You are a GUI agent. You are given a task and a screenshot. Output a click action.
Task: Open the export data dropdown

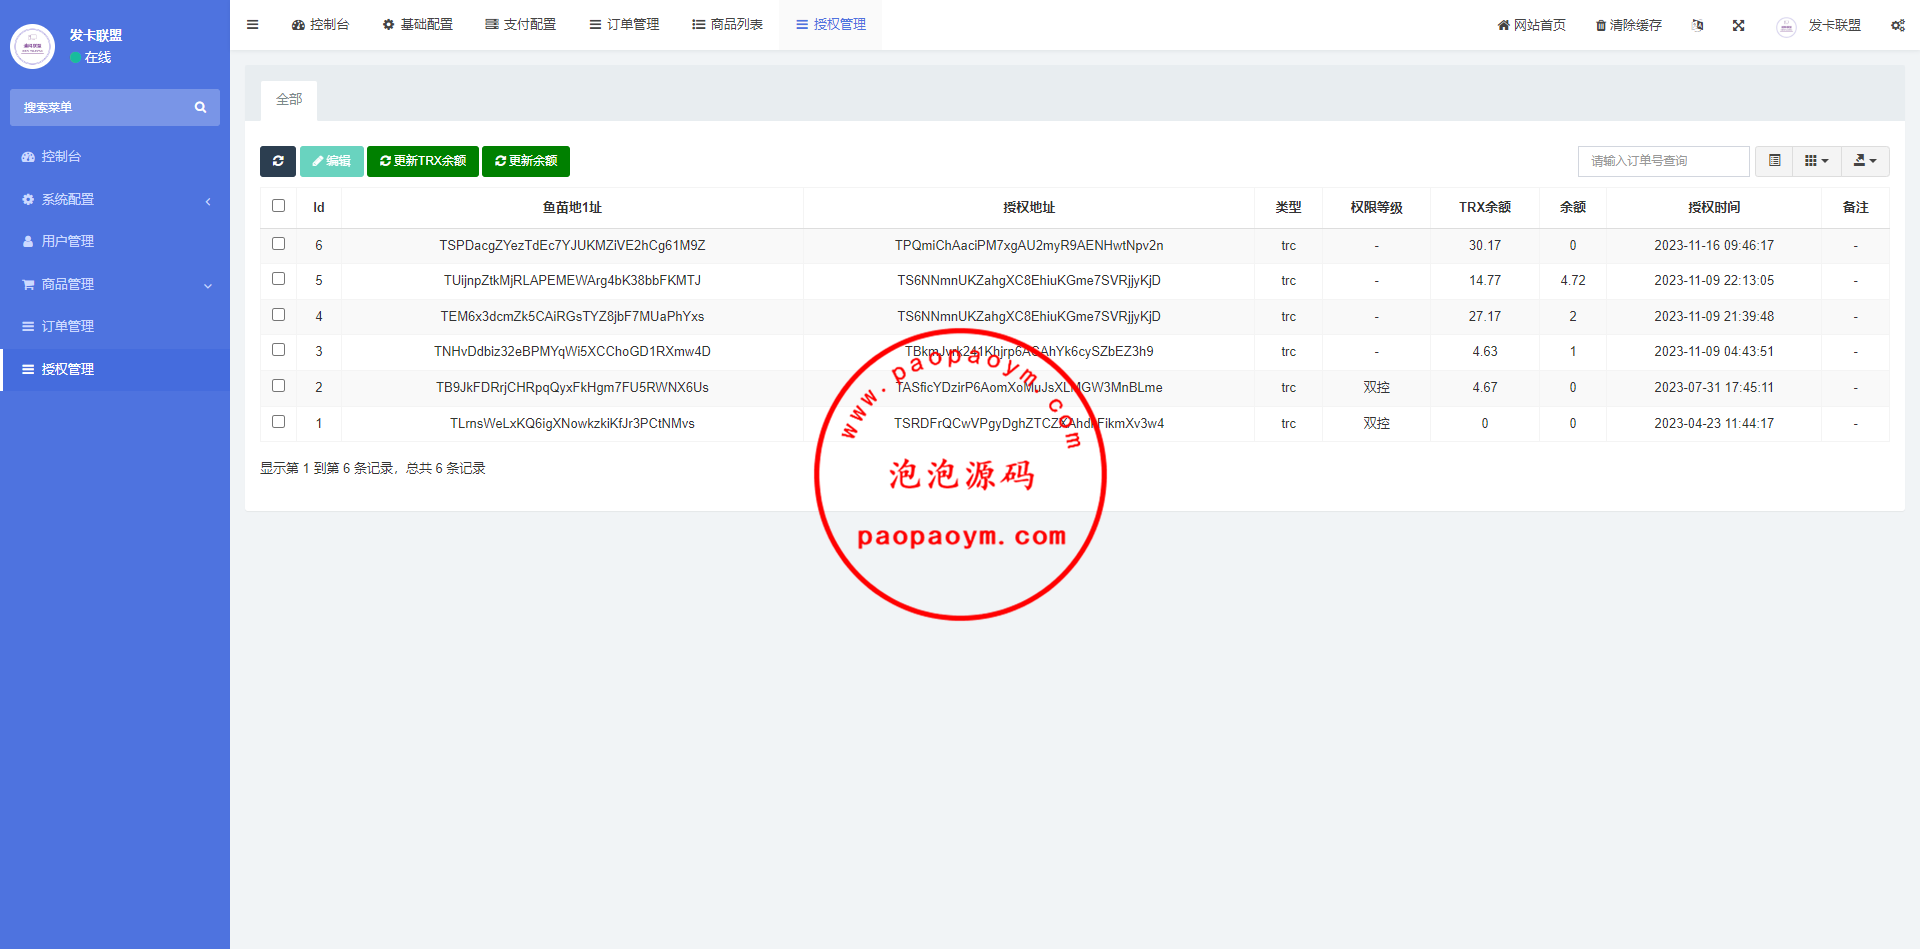click(1865, 161)
